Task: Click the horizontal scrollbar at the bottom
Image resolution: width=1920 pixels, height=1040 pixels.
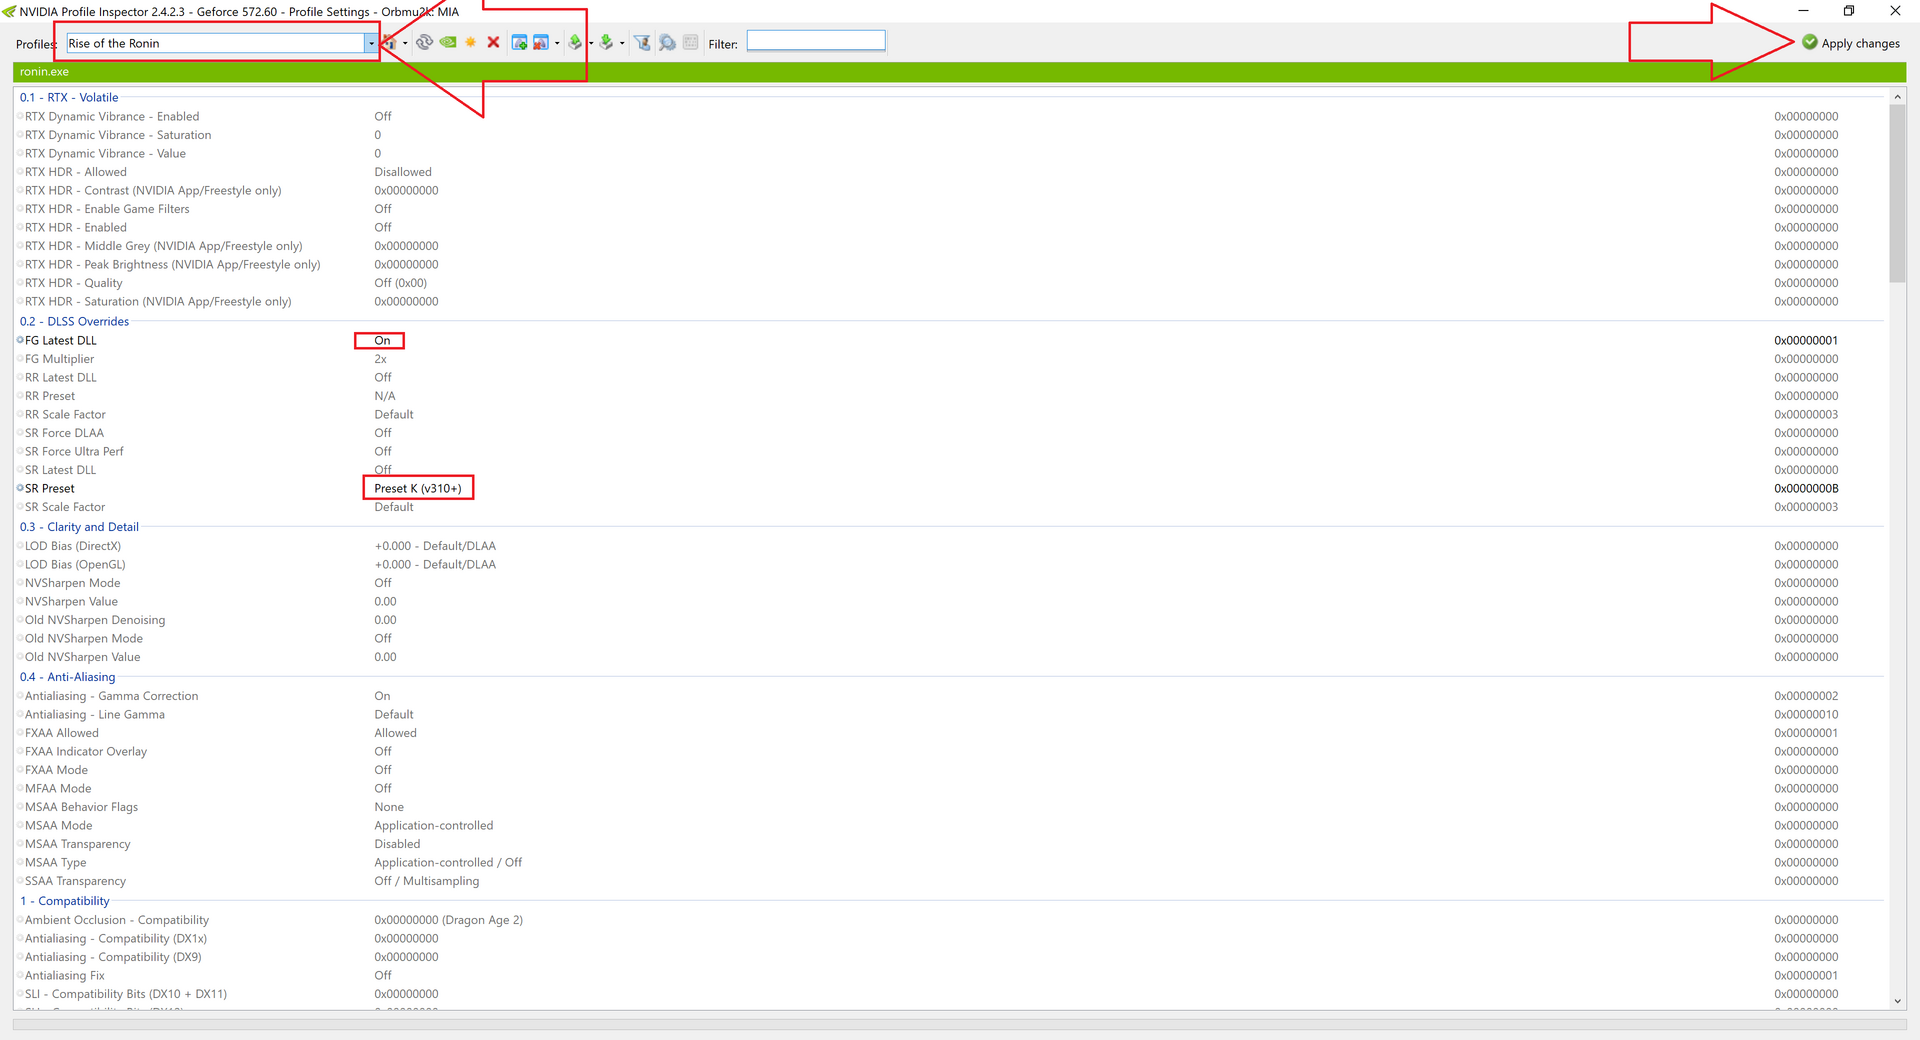Action: point(959,1024)
